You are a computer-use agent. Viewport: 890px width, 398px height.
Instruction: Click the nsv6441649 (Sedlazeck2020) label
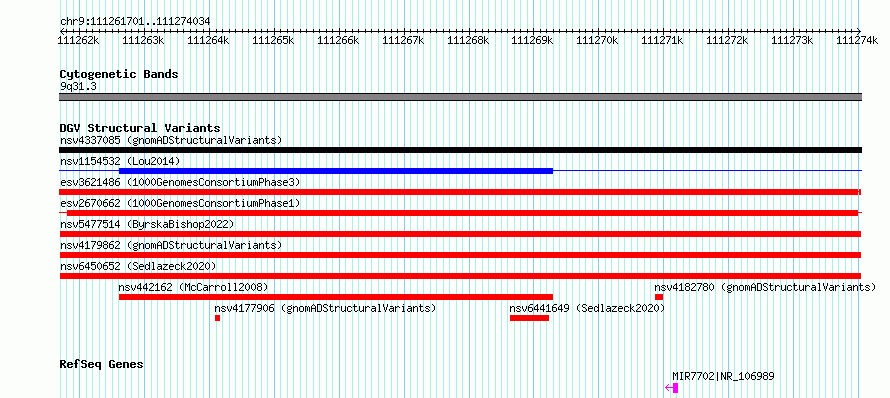587,308
